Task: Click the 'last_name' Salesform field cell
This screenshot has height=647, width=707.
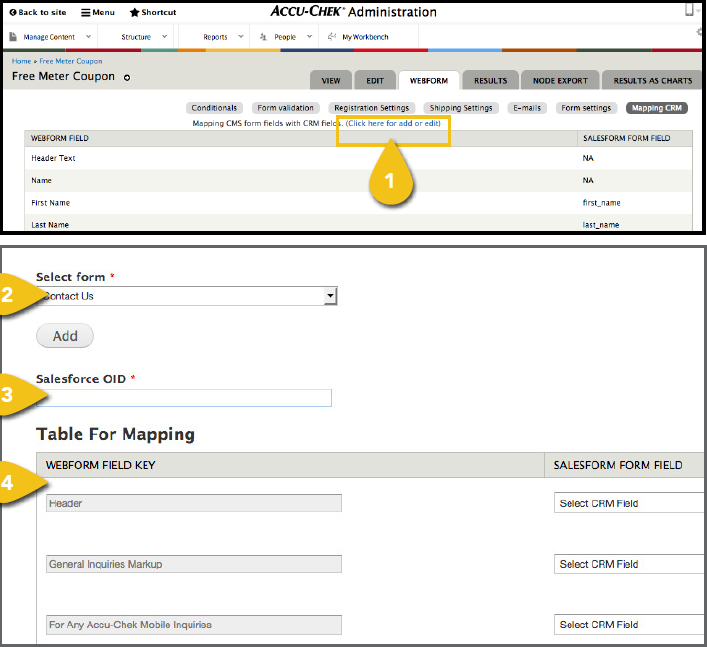Action: tap(601, 225)
